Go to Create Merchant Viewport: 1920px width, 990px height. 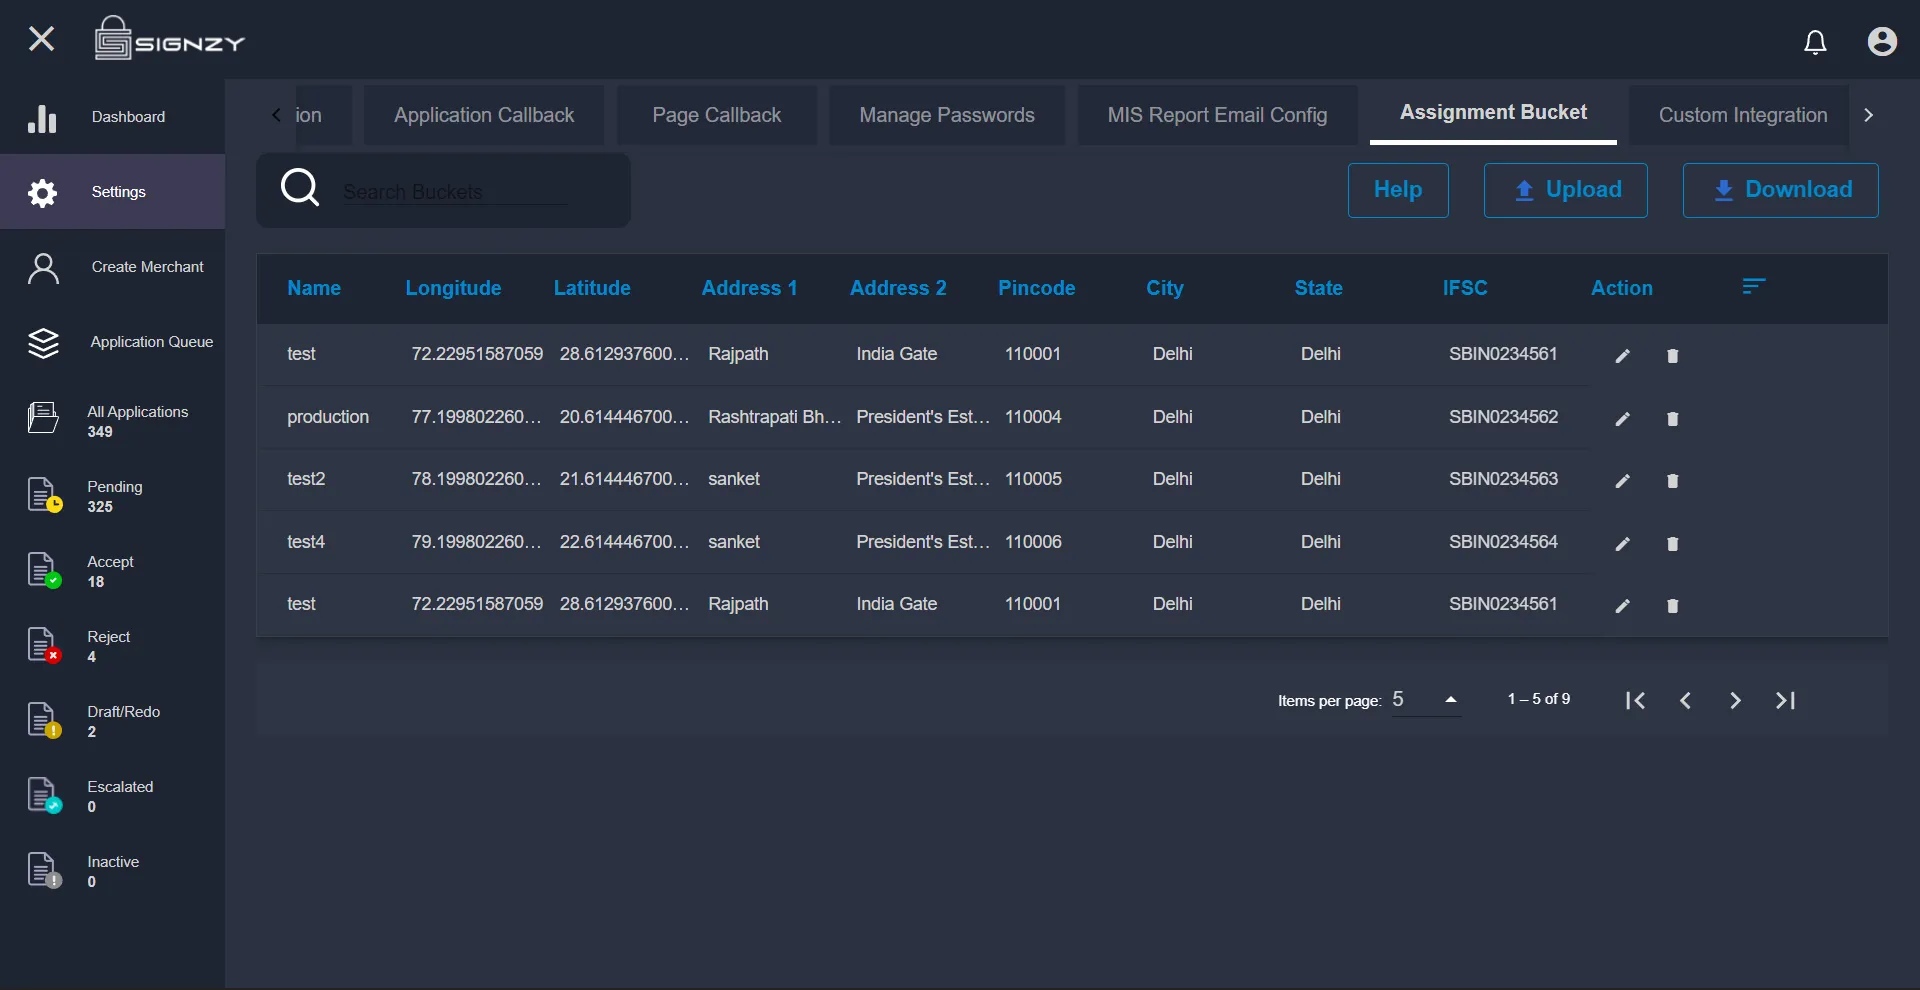(112, 267)
